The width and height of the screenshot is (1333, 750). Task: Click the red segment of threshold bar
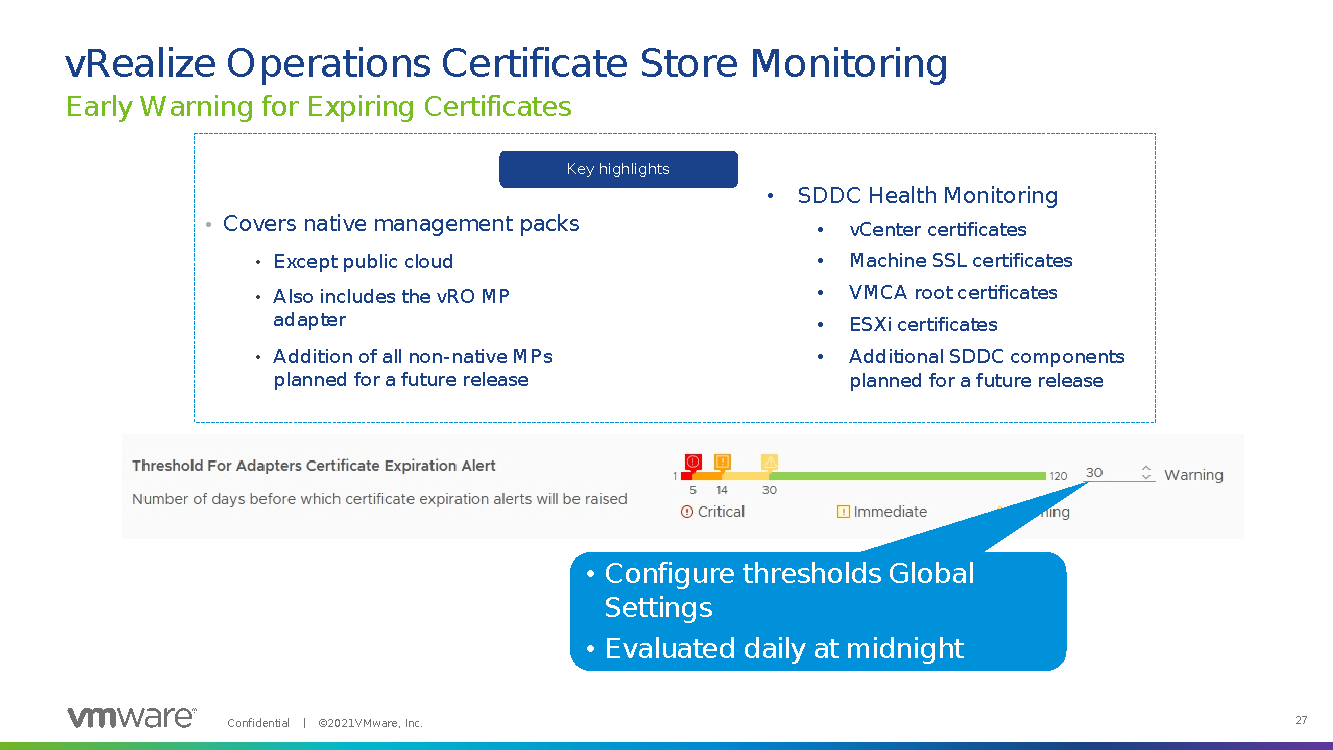coord(687,476)
